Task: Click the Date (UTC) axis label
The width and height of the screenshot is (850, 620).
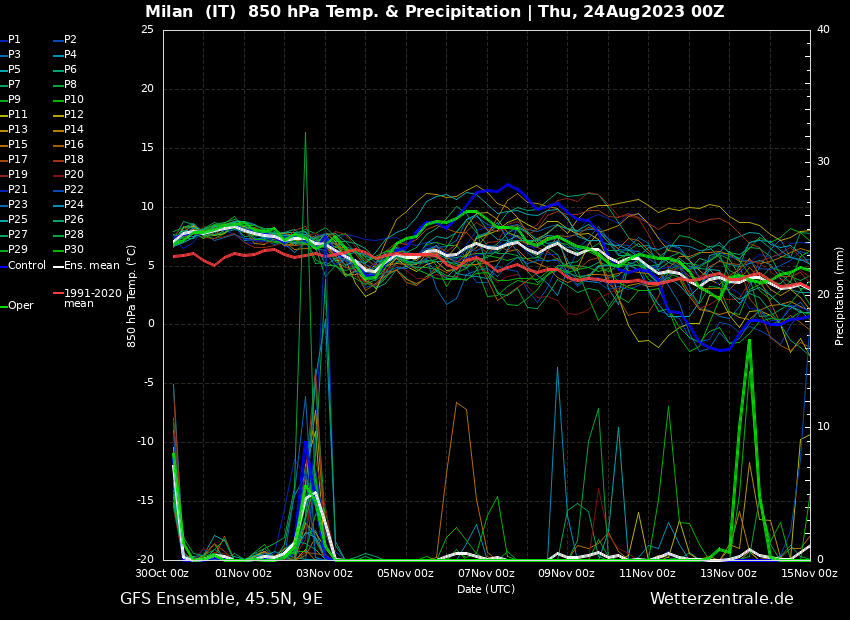Action: coord(486,589)
